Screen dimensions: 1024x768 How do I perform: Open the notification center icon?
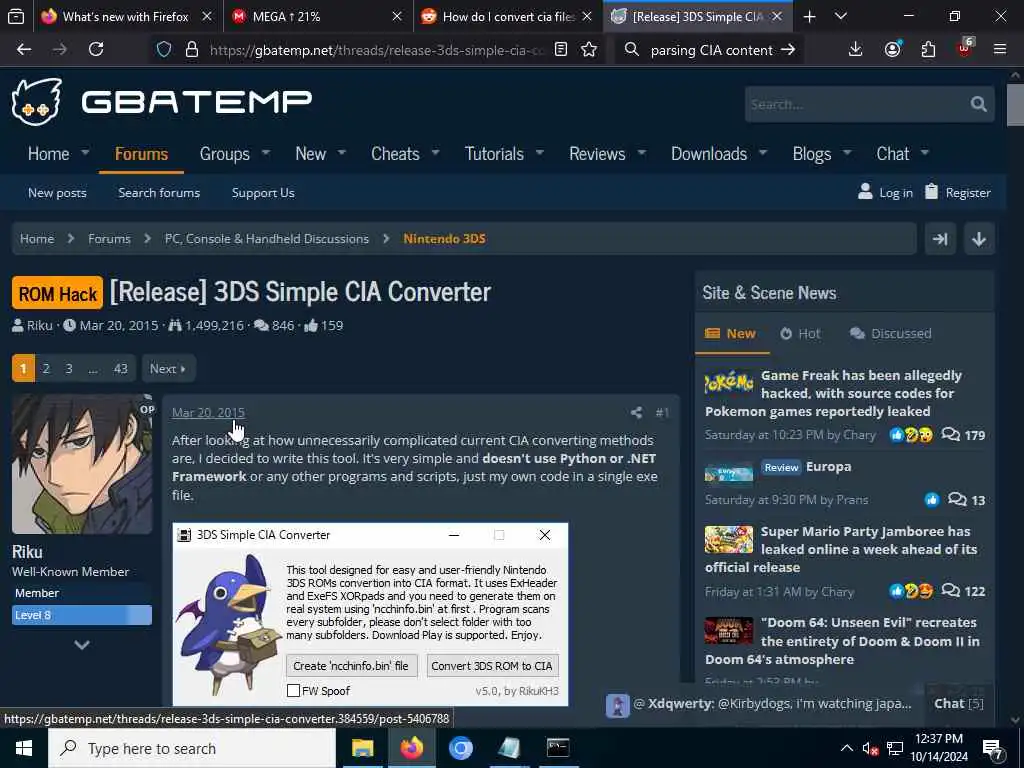[x=993, y=748]
